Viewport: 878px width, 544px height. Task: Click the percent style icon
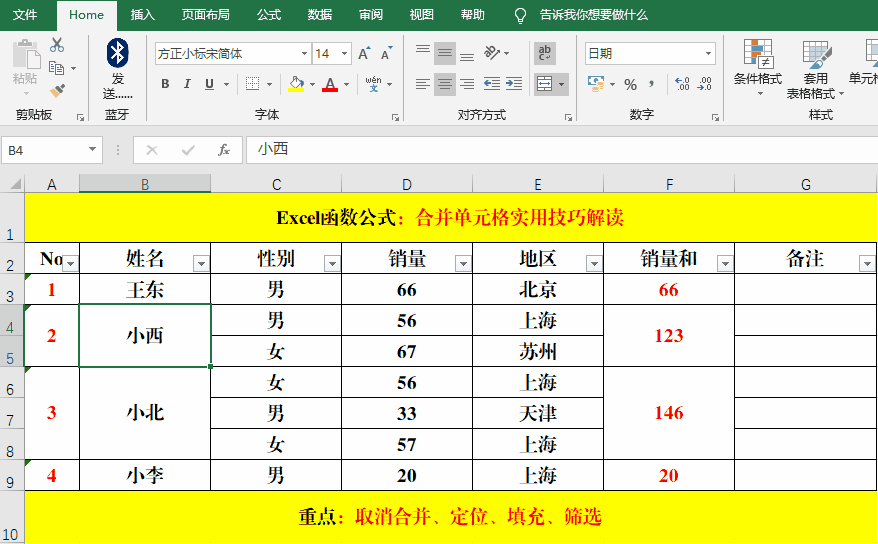630,85
